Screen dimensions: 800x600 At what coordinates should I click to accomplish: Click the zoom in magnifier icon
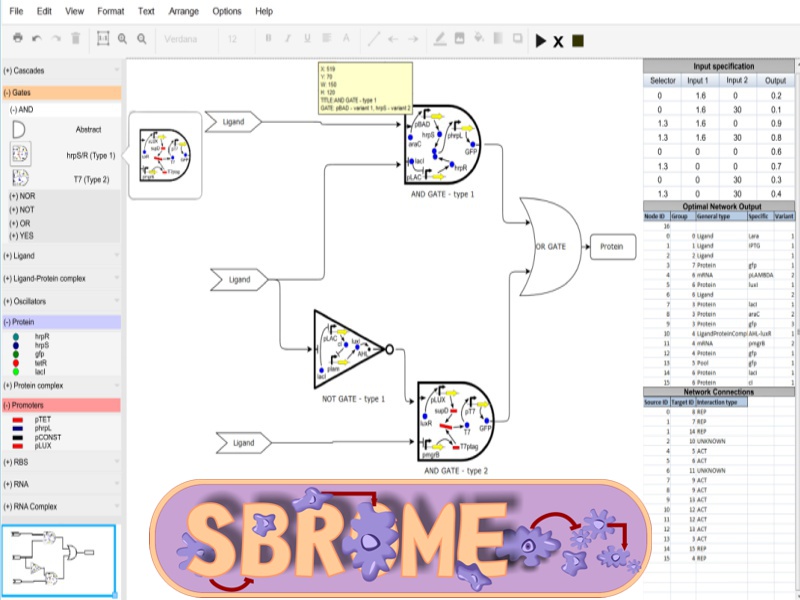pos(122,39)
